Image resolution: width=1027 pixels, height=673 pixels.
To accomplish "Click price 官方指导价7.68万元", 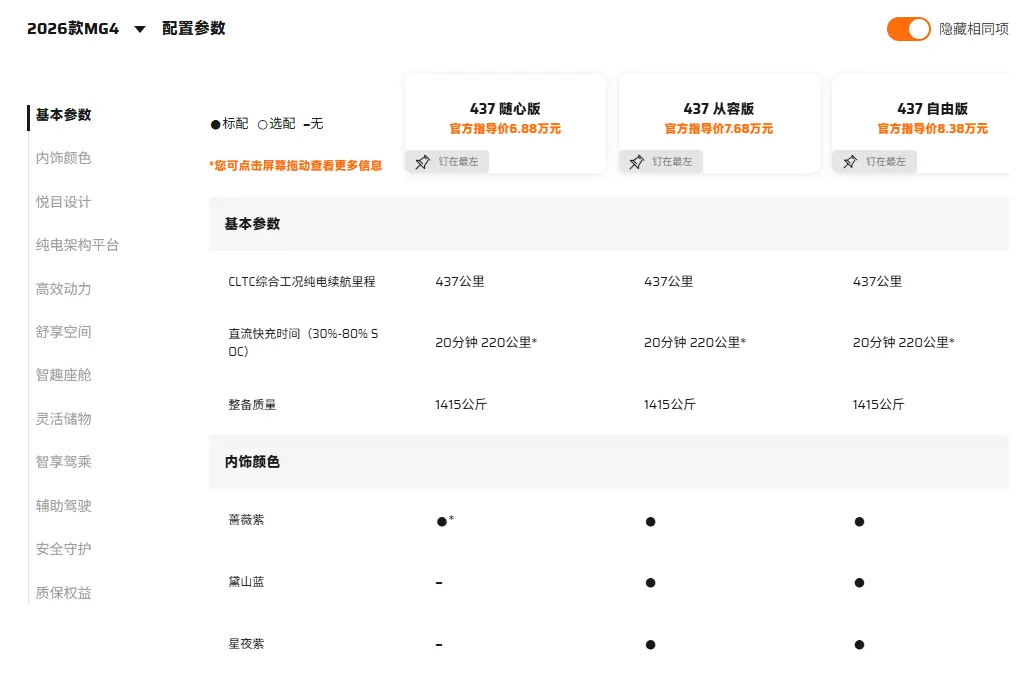I will point(719,128).
